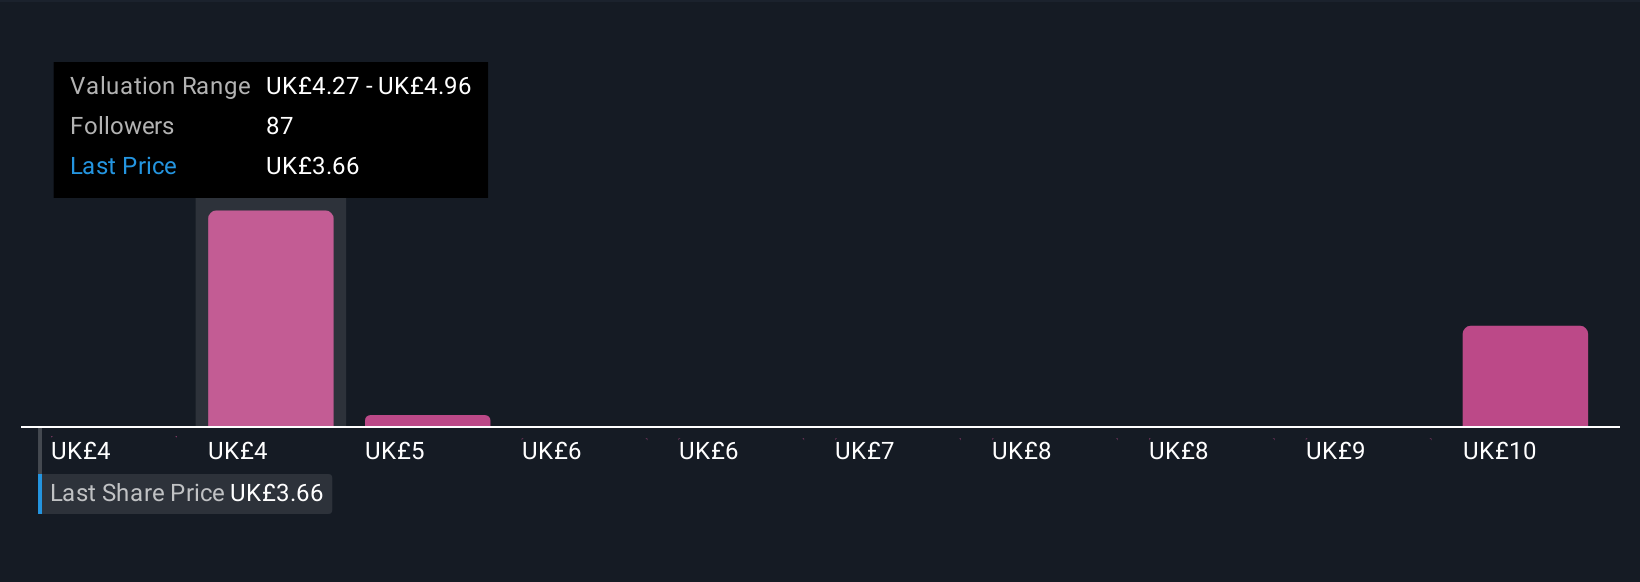Click the UK£8 label next to UK£7

pos(1022,451)
